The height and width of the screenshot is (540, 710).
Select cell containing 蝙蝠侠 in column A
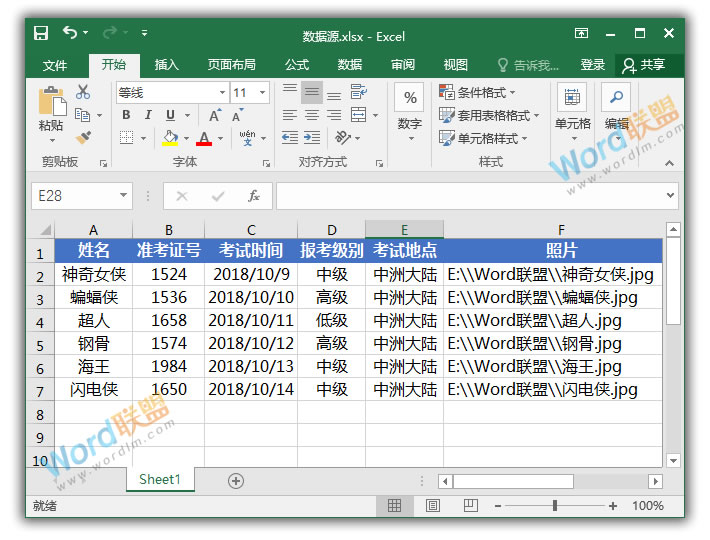(94, 297)
